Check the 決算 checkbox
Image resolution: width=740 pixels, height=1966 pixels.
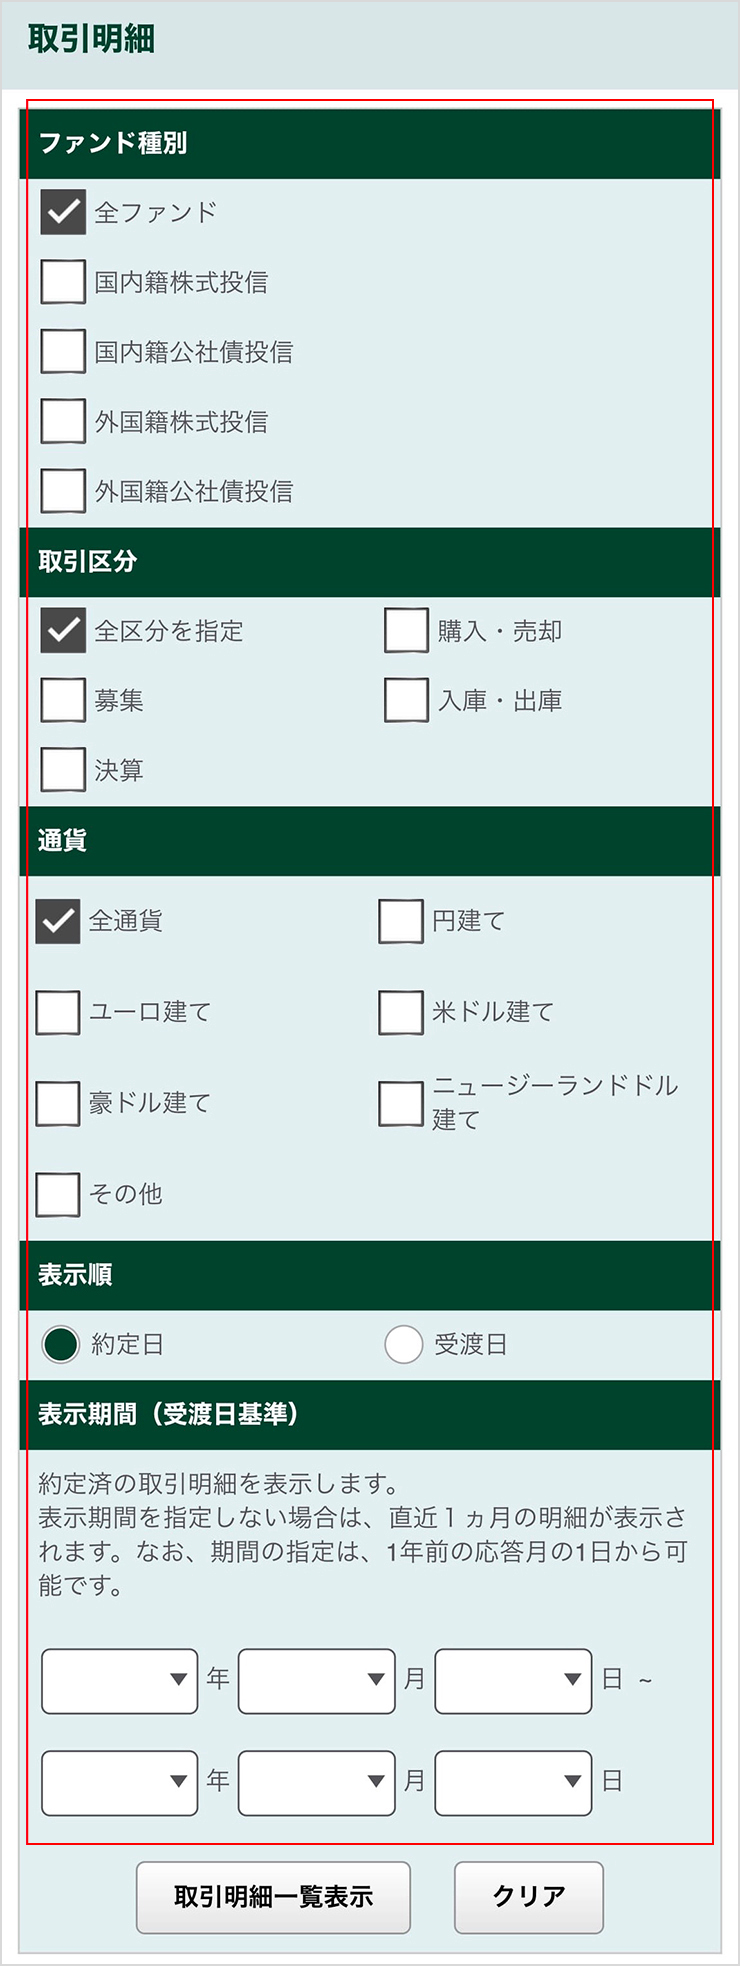(x=62, y=770)
